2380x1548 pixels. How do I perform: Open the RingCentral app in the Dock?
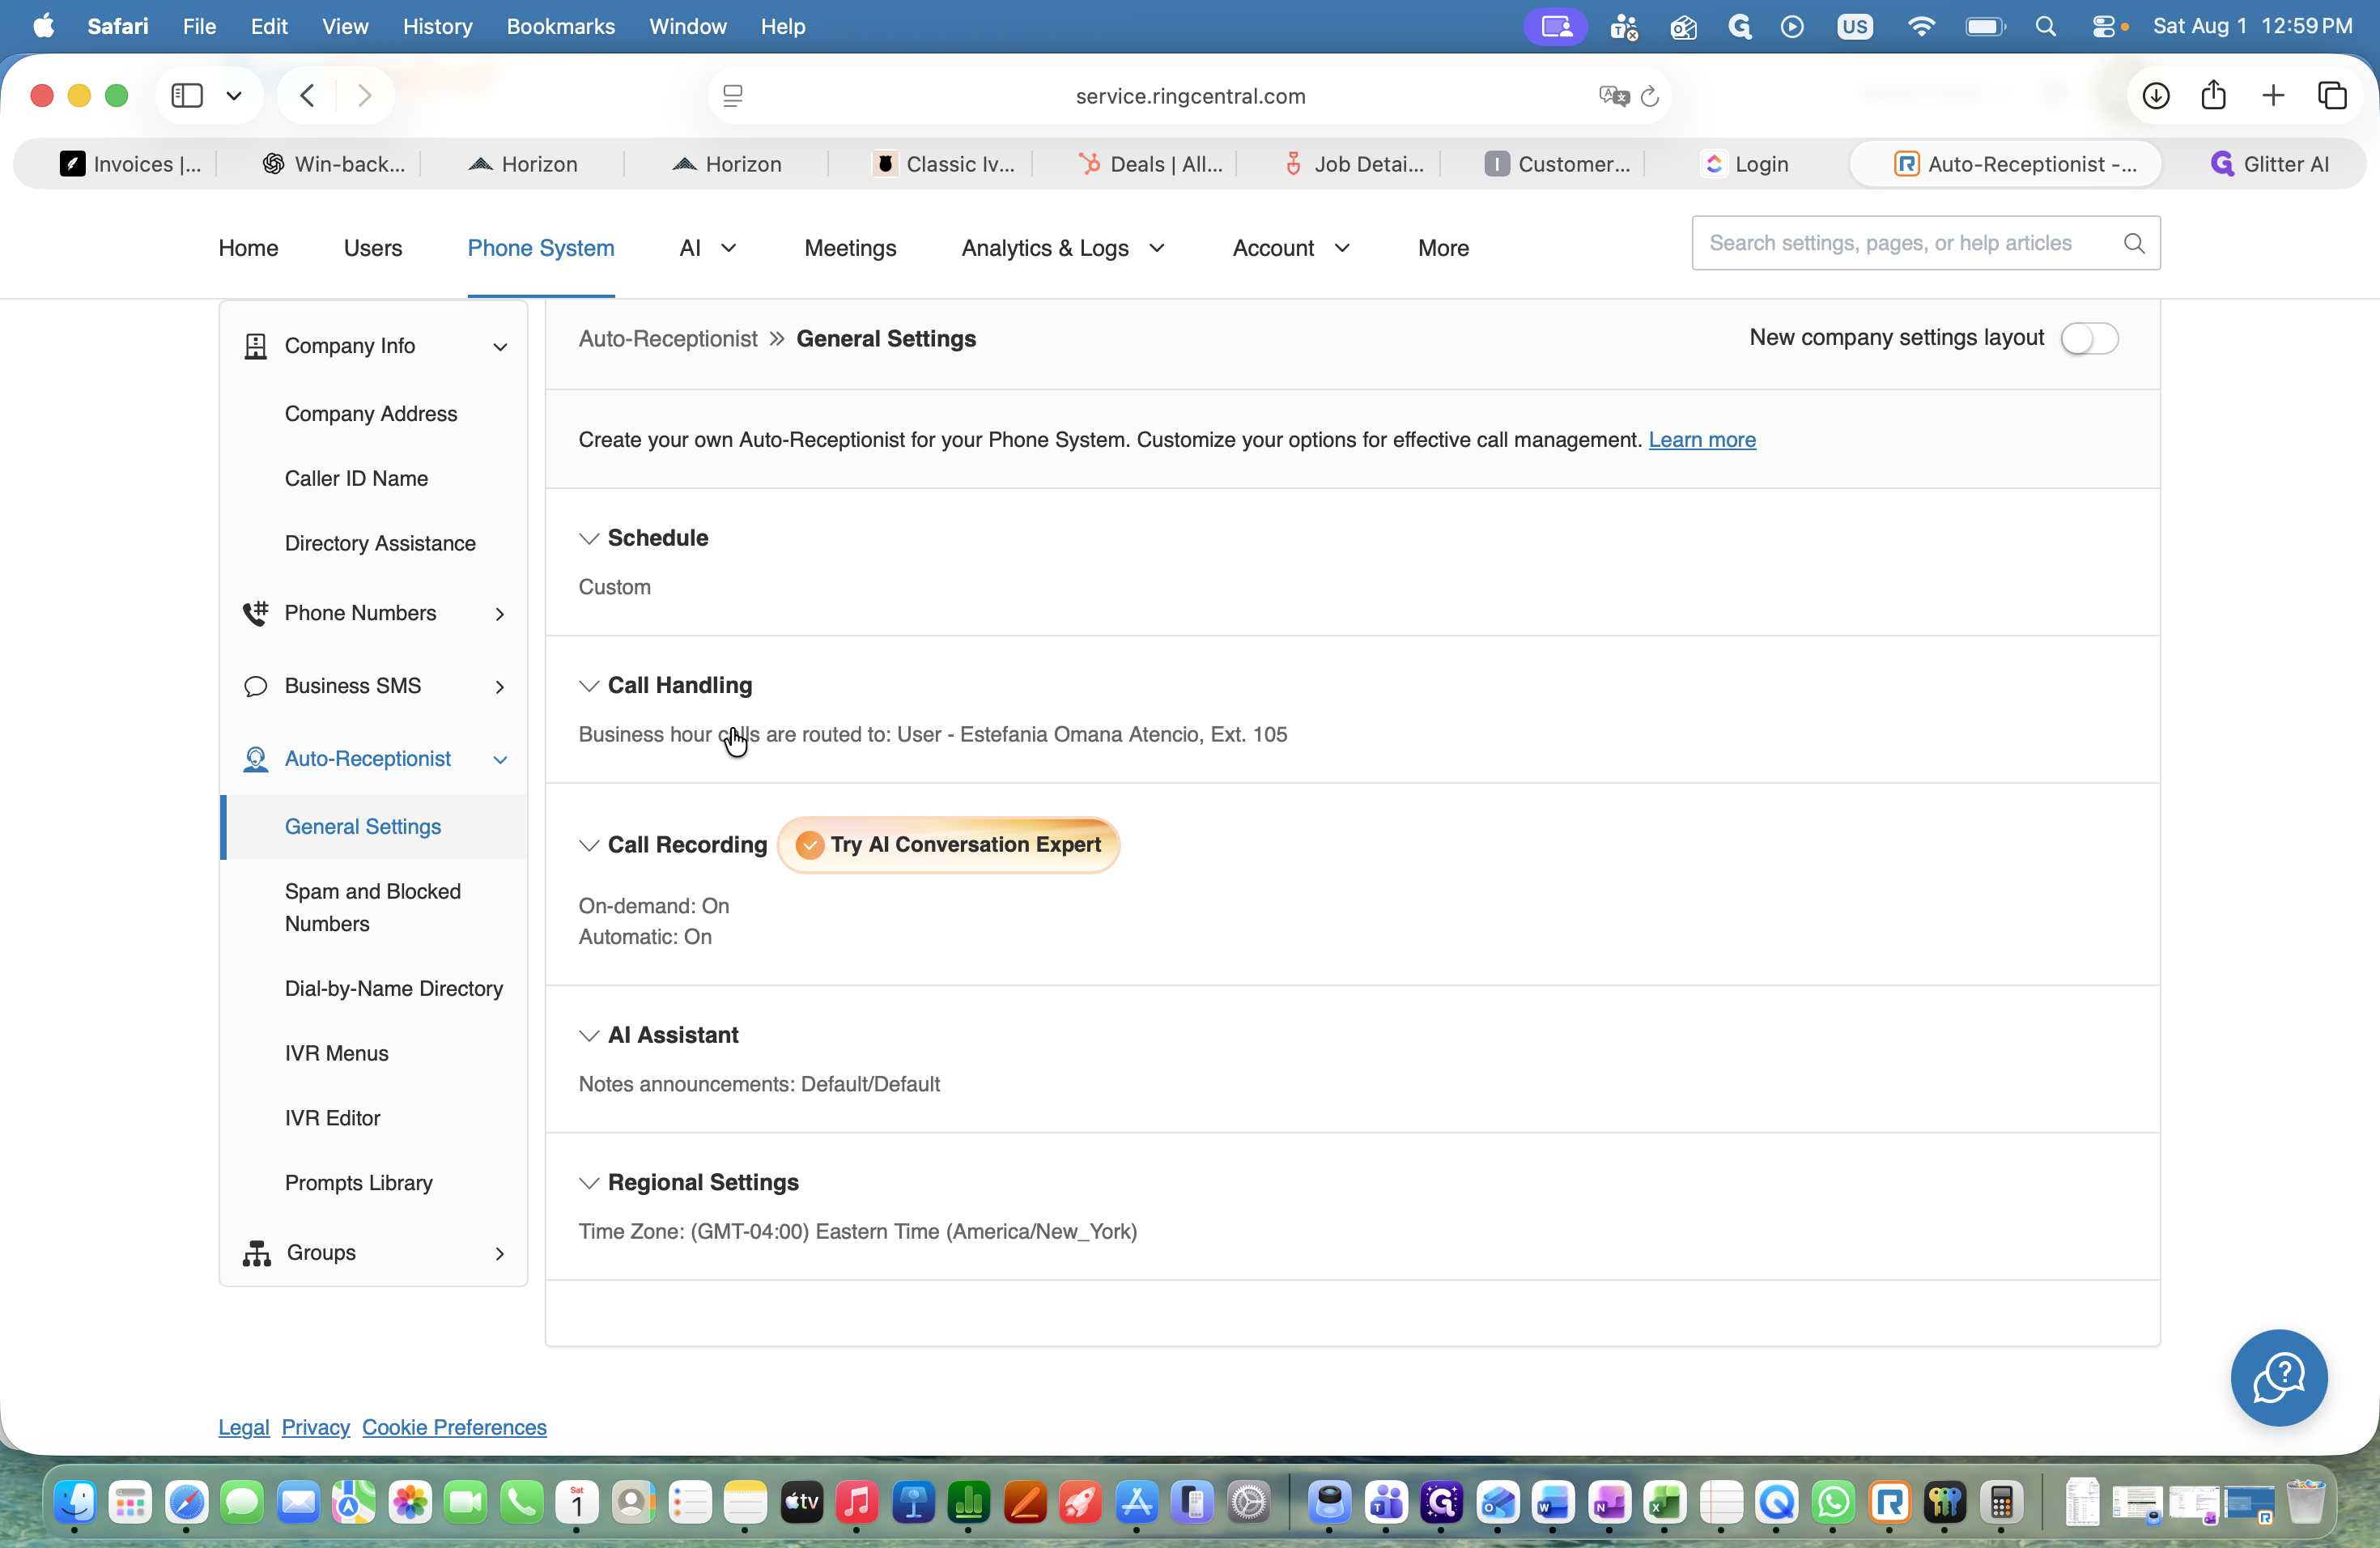(1889, 1501)
